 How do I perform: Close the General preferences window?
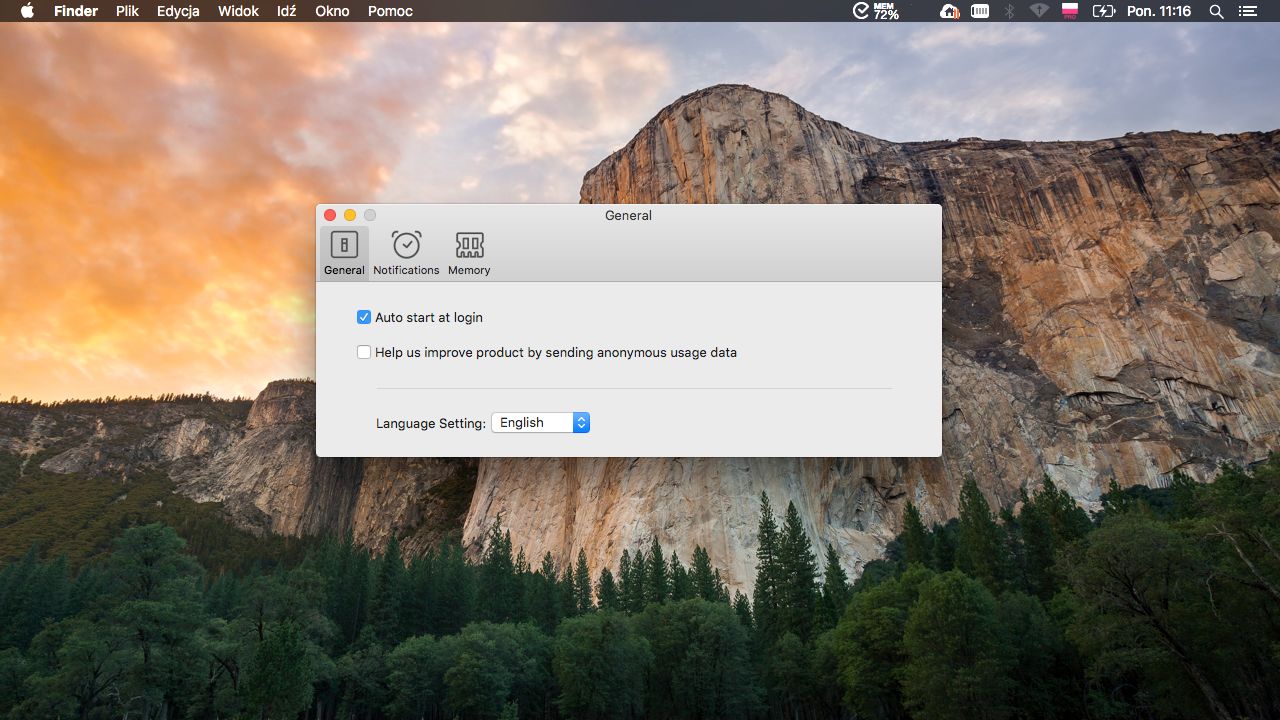pos(330,215)
